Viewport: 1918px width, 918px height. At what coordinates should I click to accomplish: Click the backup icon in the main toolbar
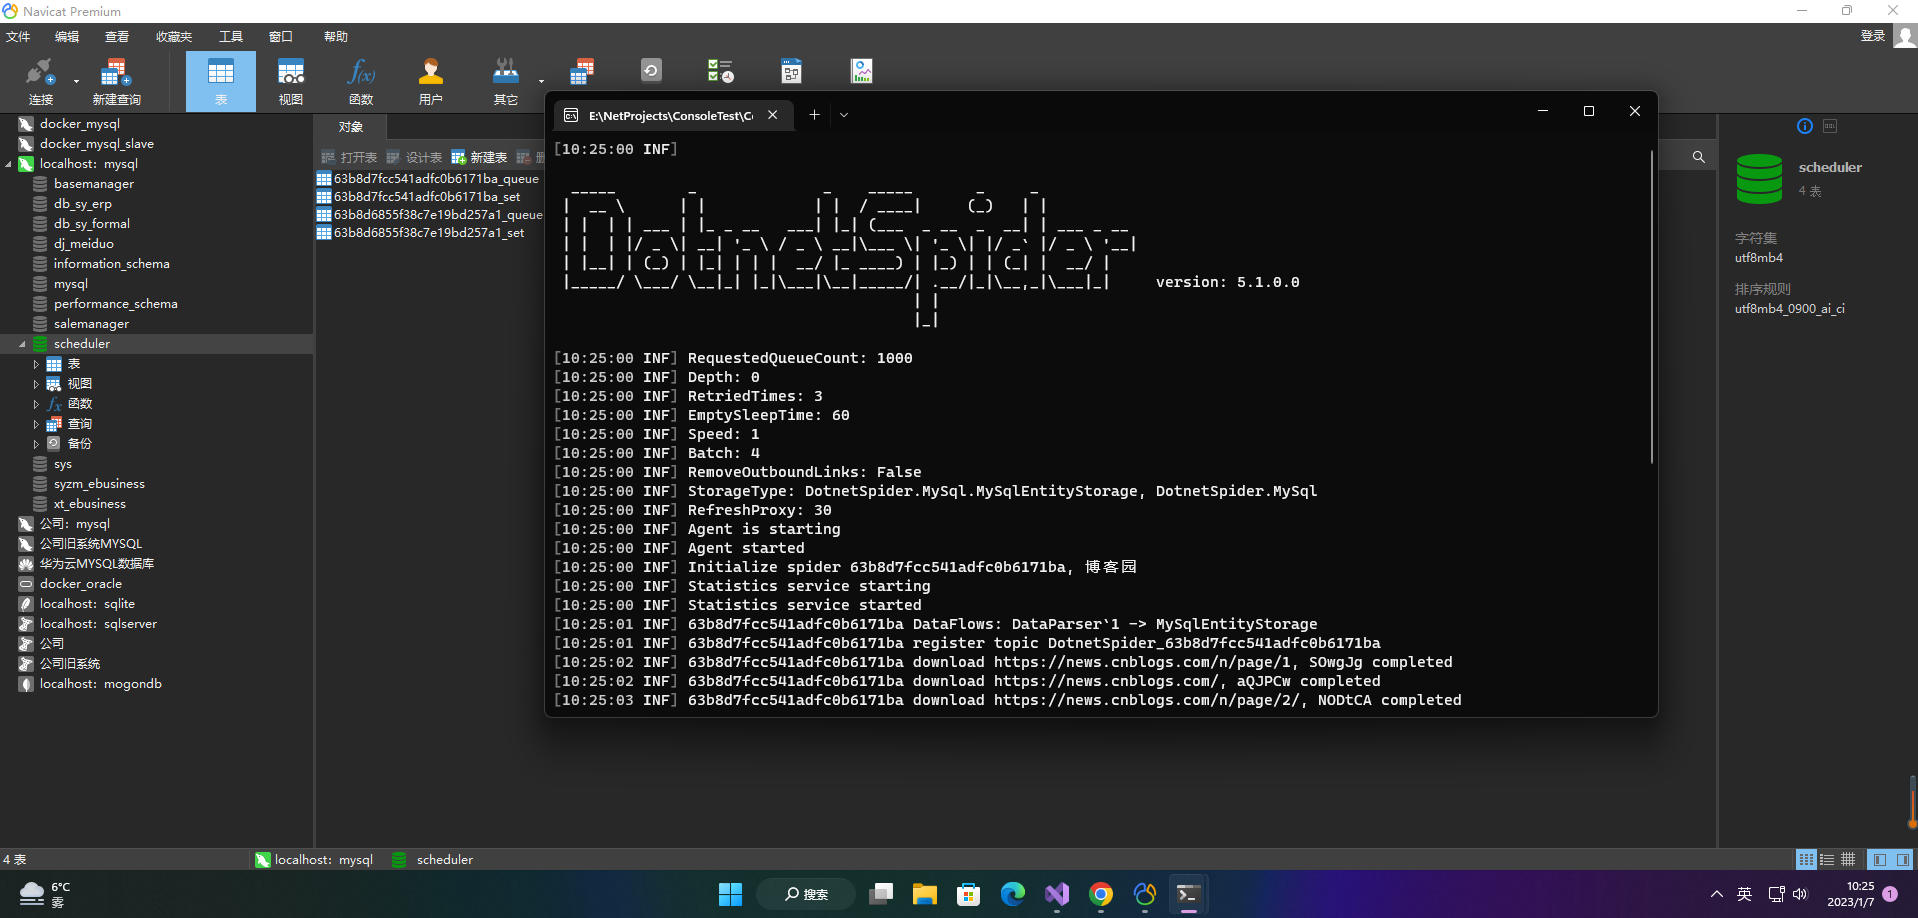[651, 70]
